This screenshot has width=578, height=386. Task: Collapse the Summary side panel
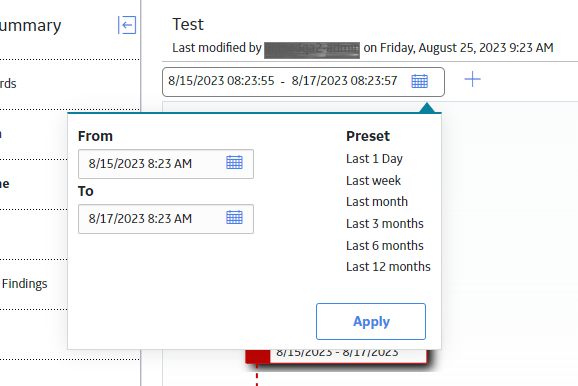pos(127,25)
